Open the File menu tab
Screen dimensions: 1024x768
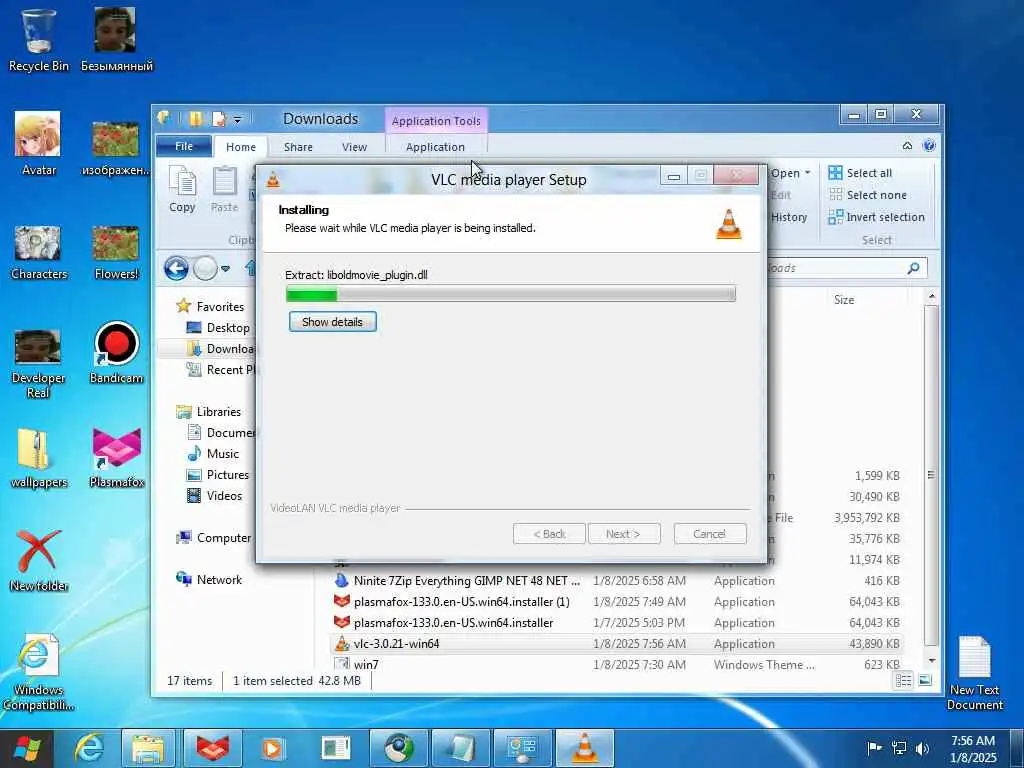click(x=184, y=146)
